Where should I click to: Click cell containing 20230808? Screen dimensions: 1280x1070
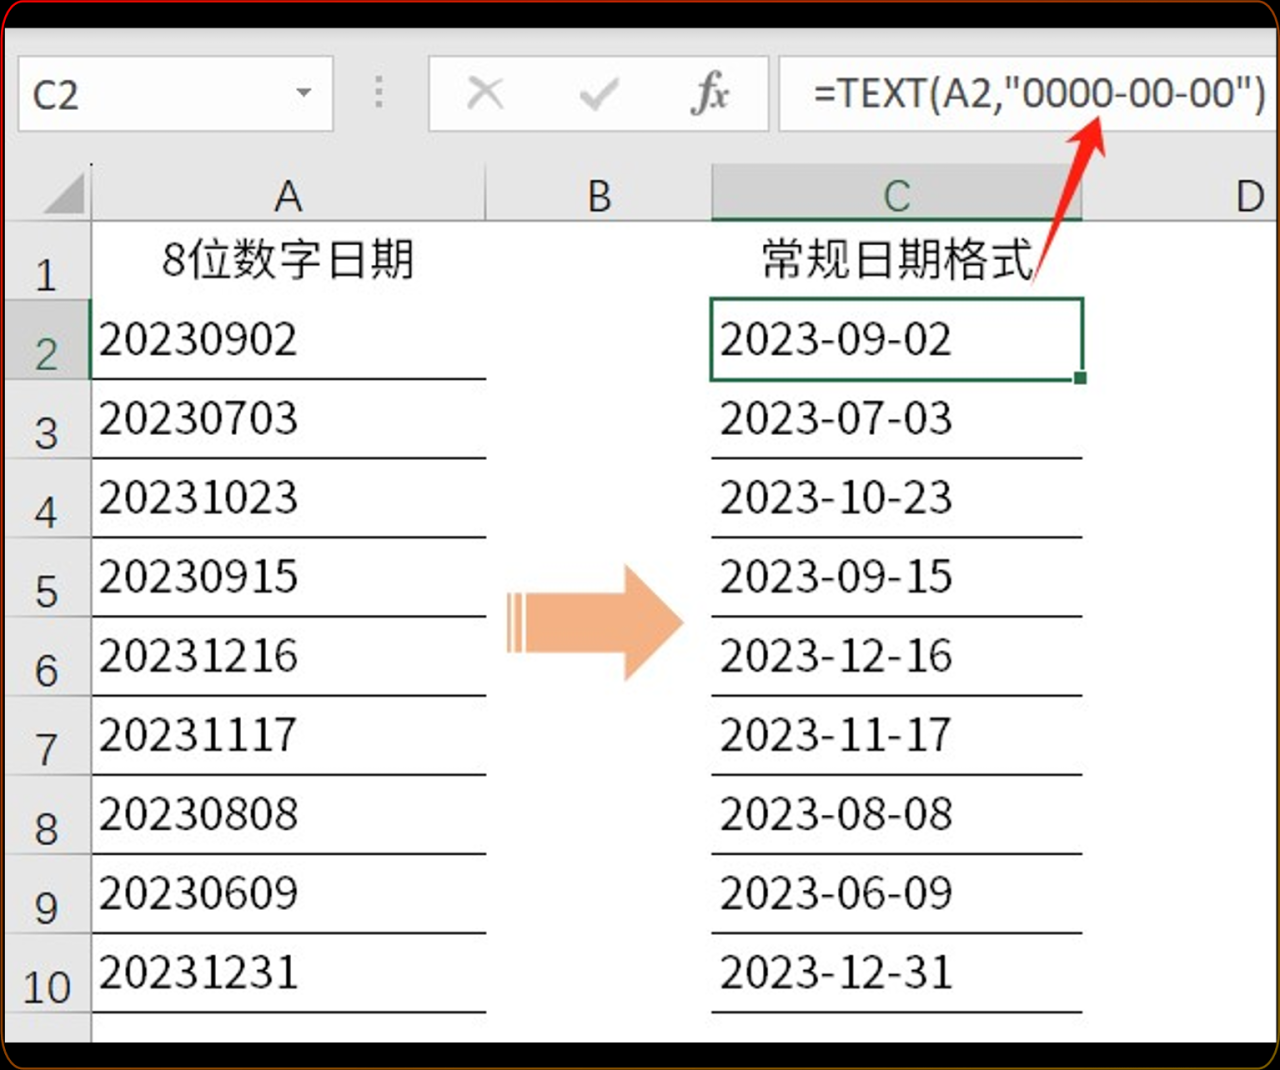[x=288, y=814]
